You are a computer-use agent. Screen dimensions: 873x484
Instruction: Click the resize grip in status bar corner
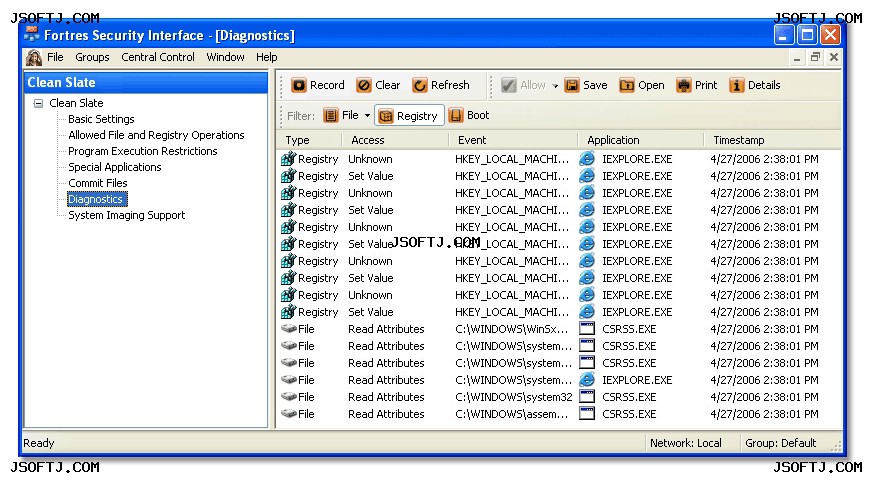836,446
